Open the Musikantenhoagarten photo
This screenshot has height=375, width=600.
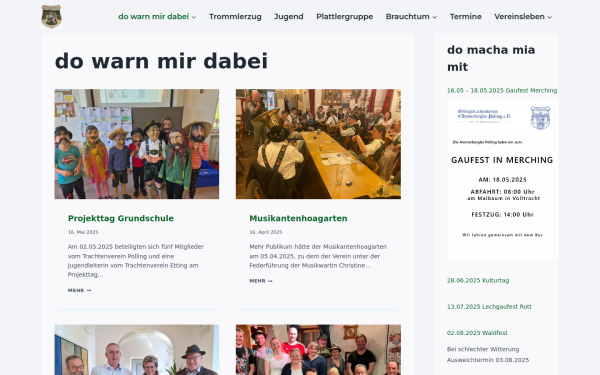coord(318,144)
